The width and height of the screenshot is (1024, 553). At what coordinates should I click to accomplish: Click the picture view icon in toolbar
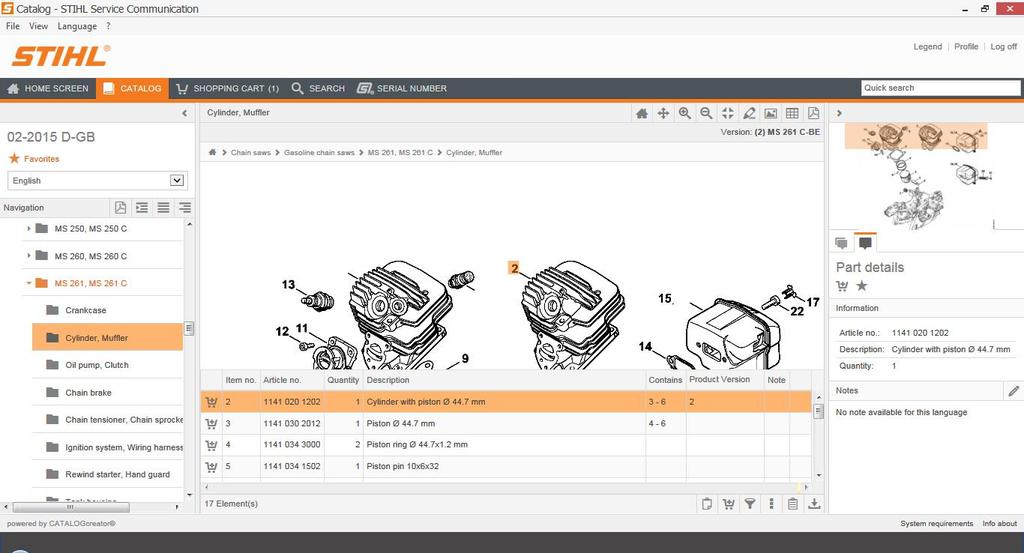pyautogui.click(x=771, y=114)
